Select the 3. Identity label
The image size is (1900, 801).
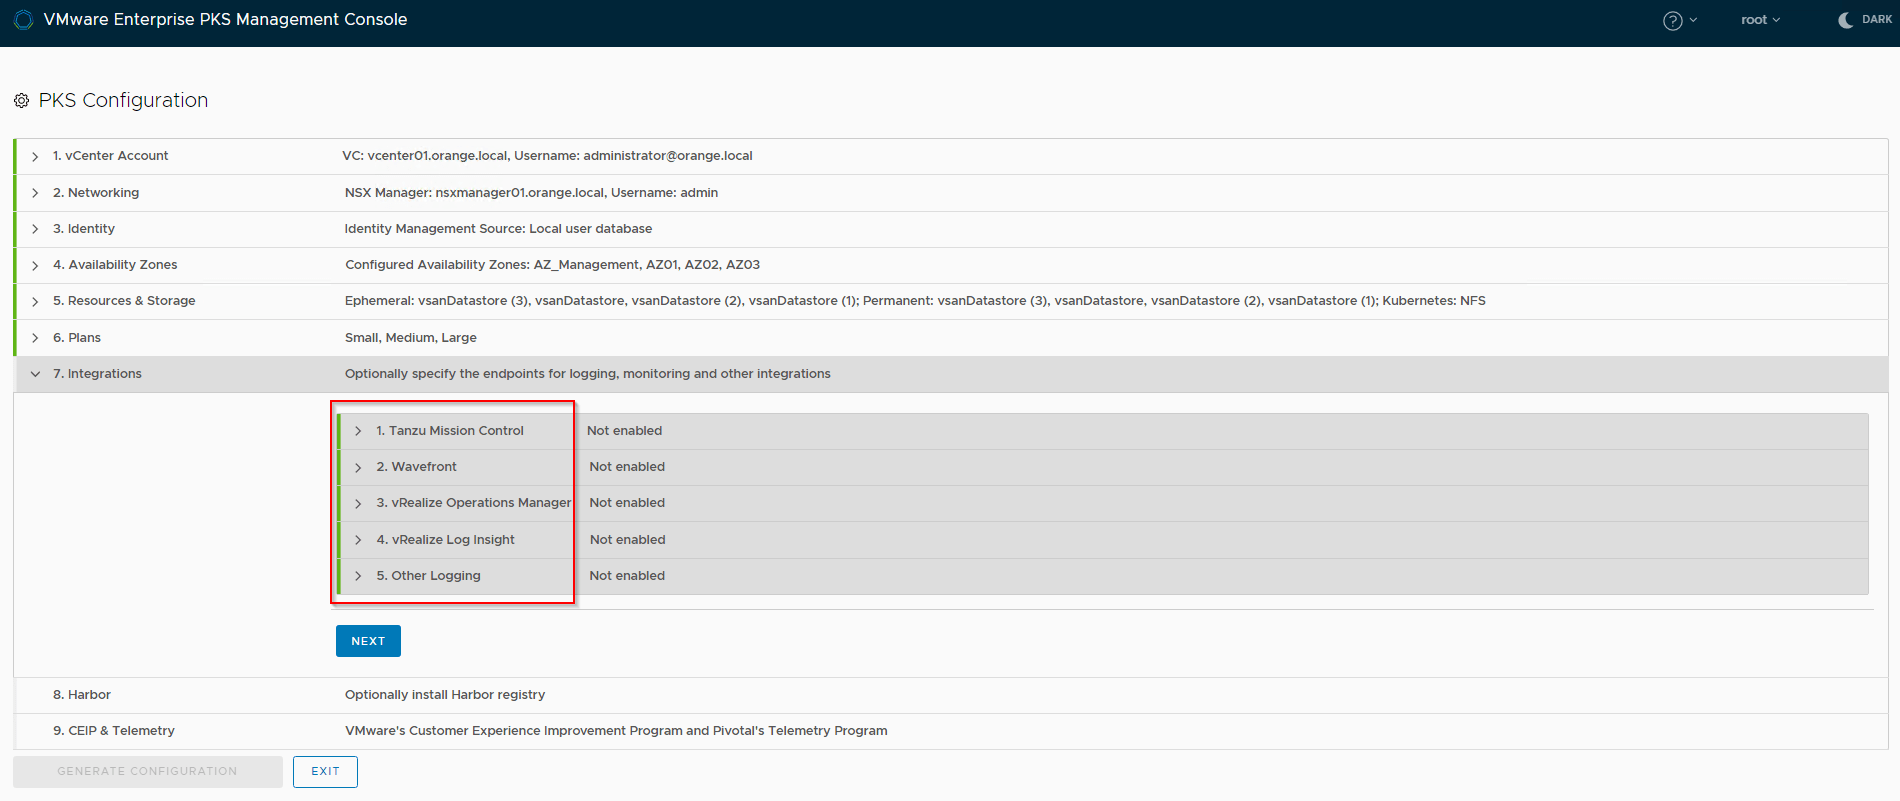pos(84,229)
